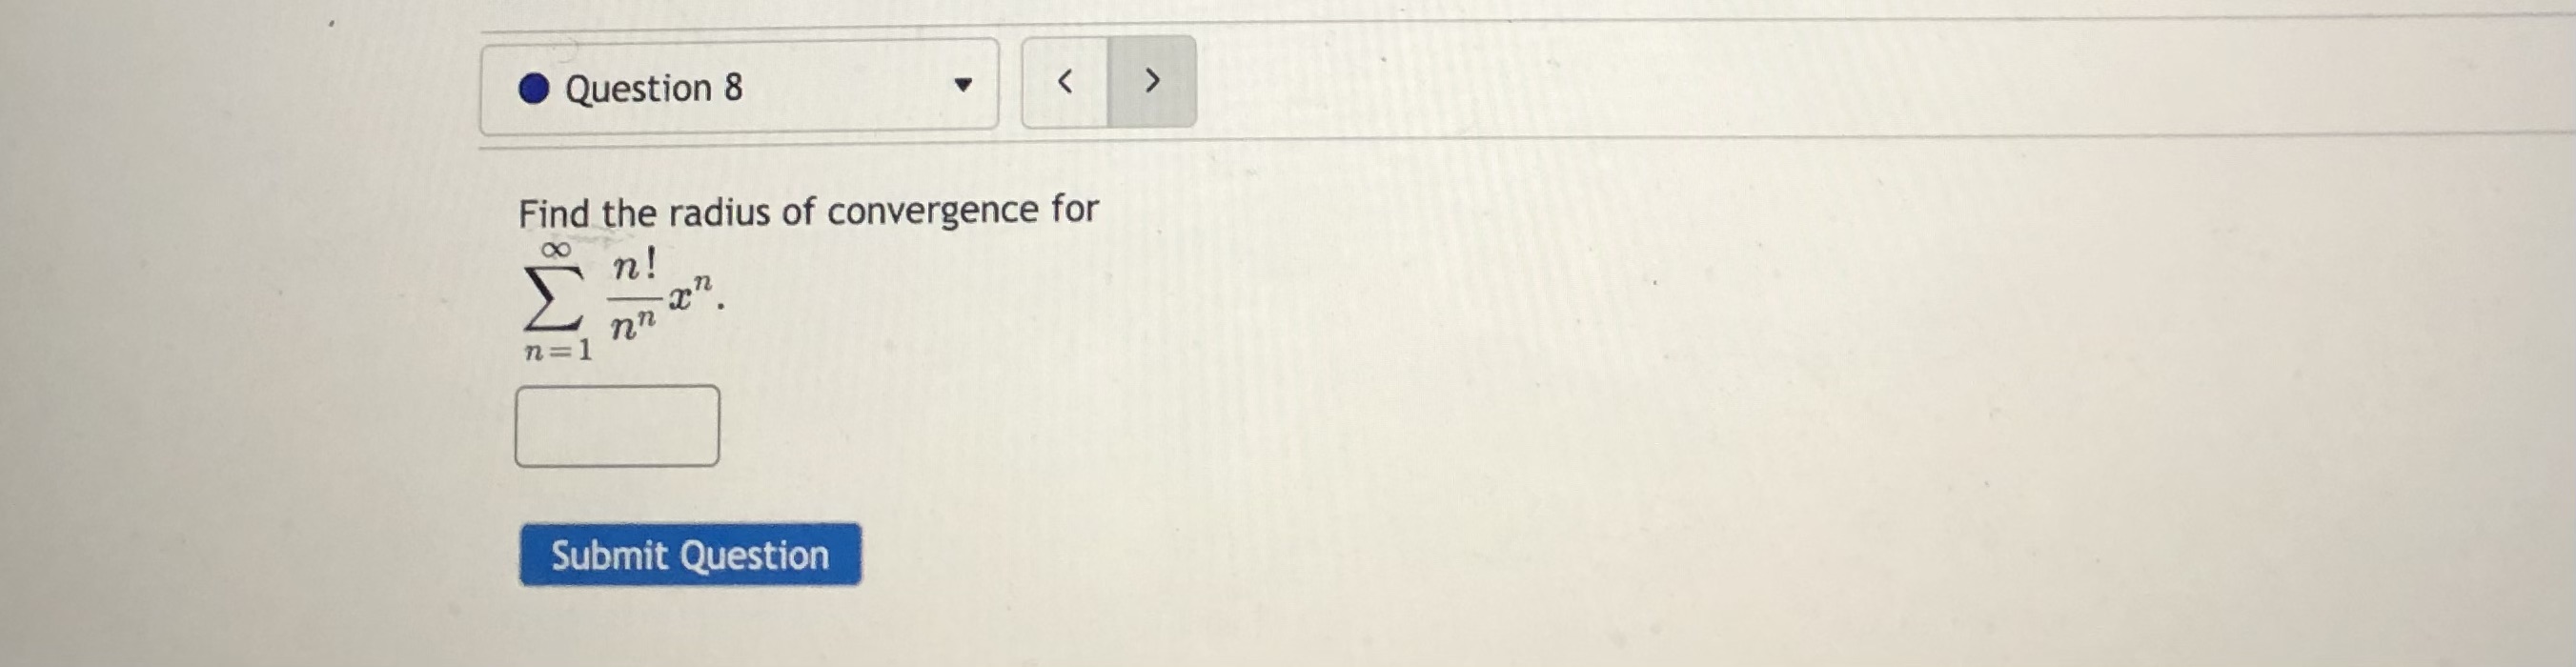Select the Question 8 label in the selector
The image size is (2576, 667).
[654, 89]
